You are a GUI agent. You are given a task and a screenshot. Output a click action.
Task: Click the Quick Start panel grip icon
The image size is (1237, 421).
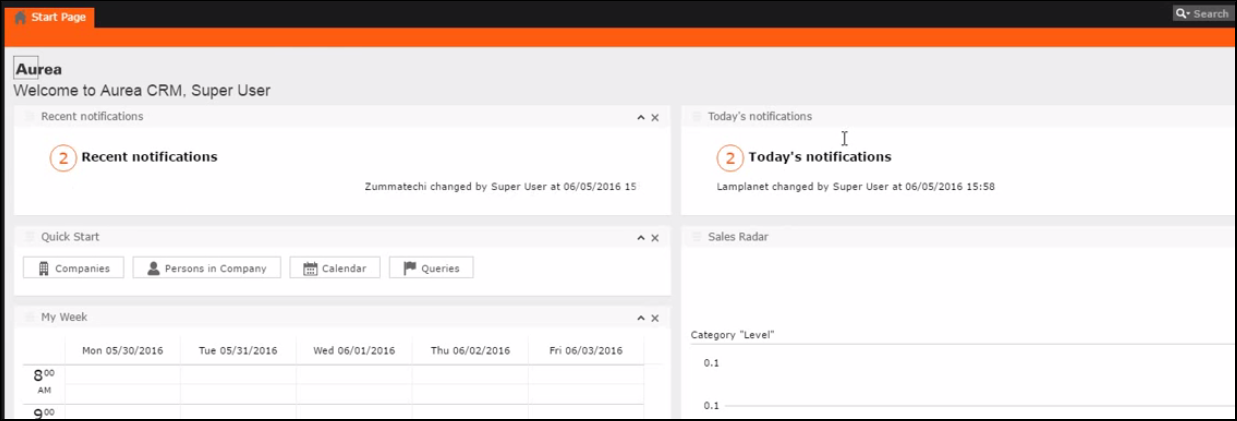(29, 237)
